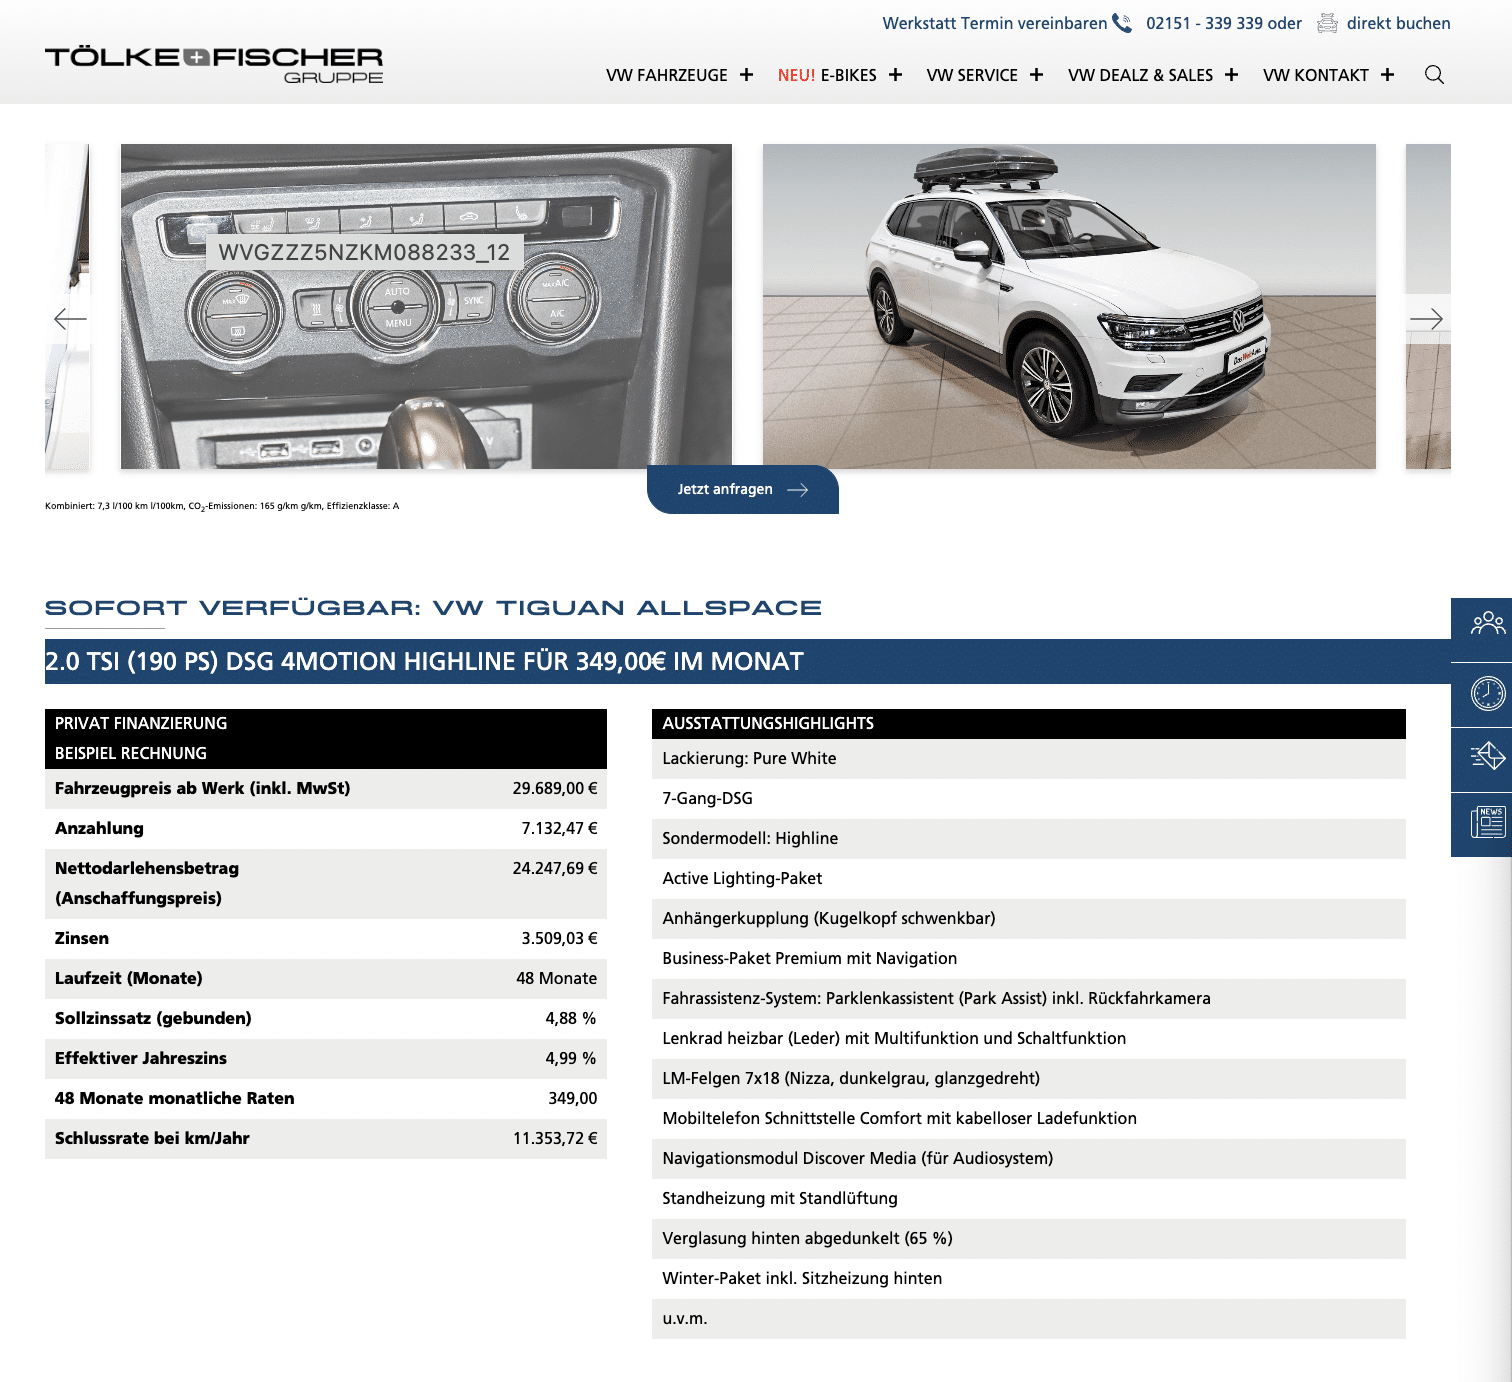Click Jetzt anfragen button

coord(743,489)
